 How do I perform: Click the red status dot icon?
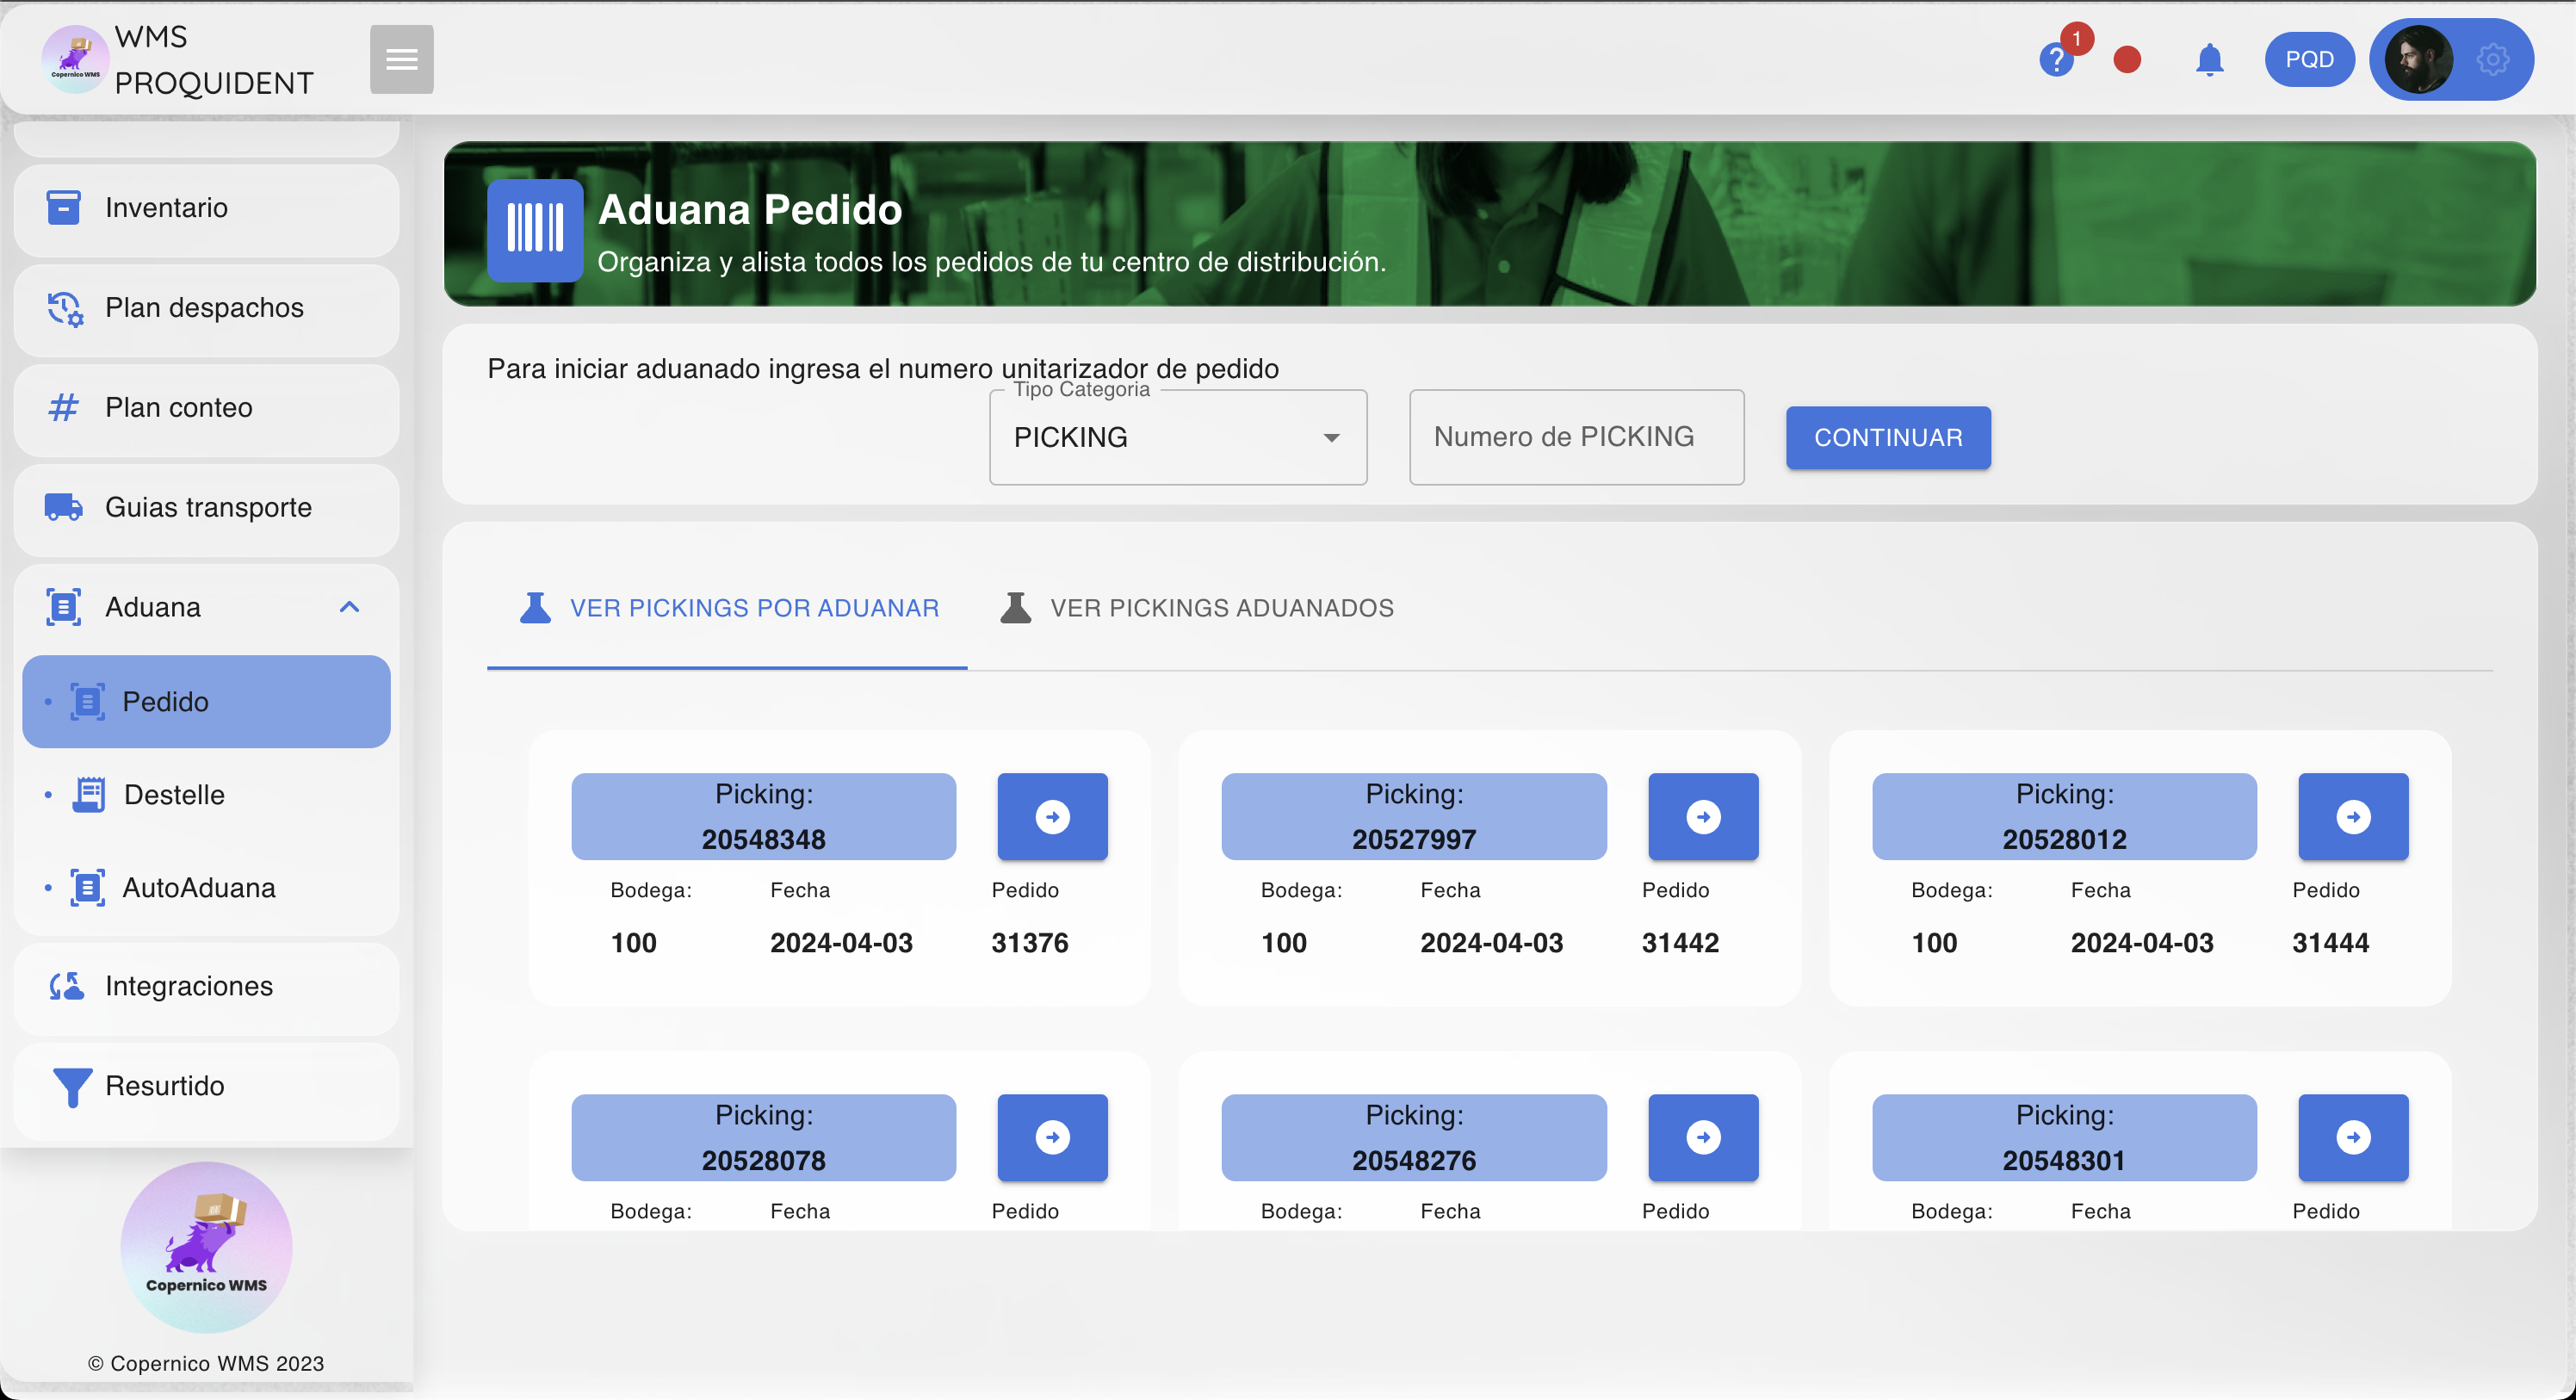[x=2127, y=60]
